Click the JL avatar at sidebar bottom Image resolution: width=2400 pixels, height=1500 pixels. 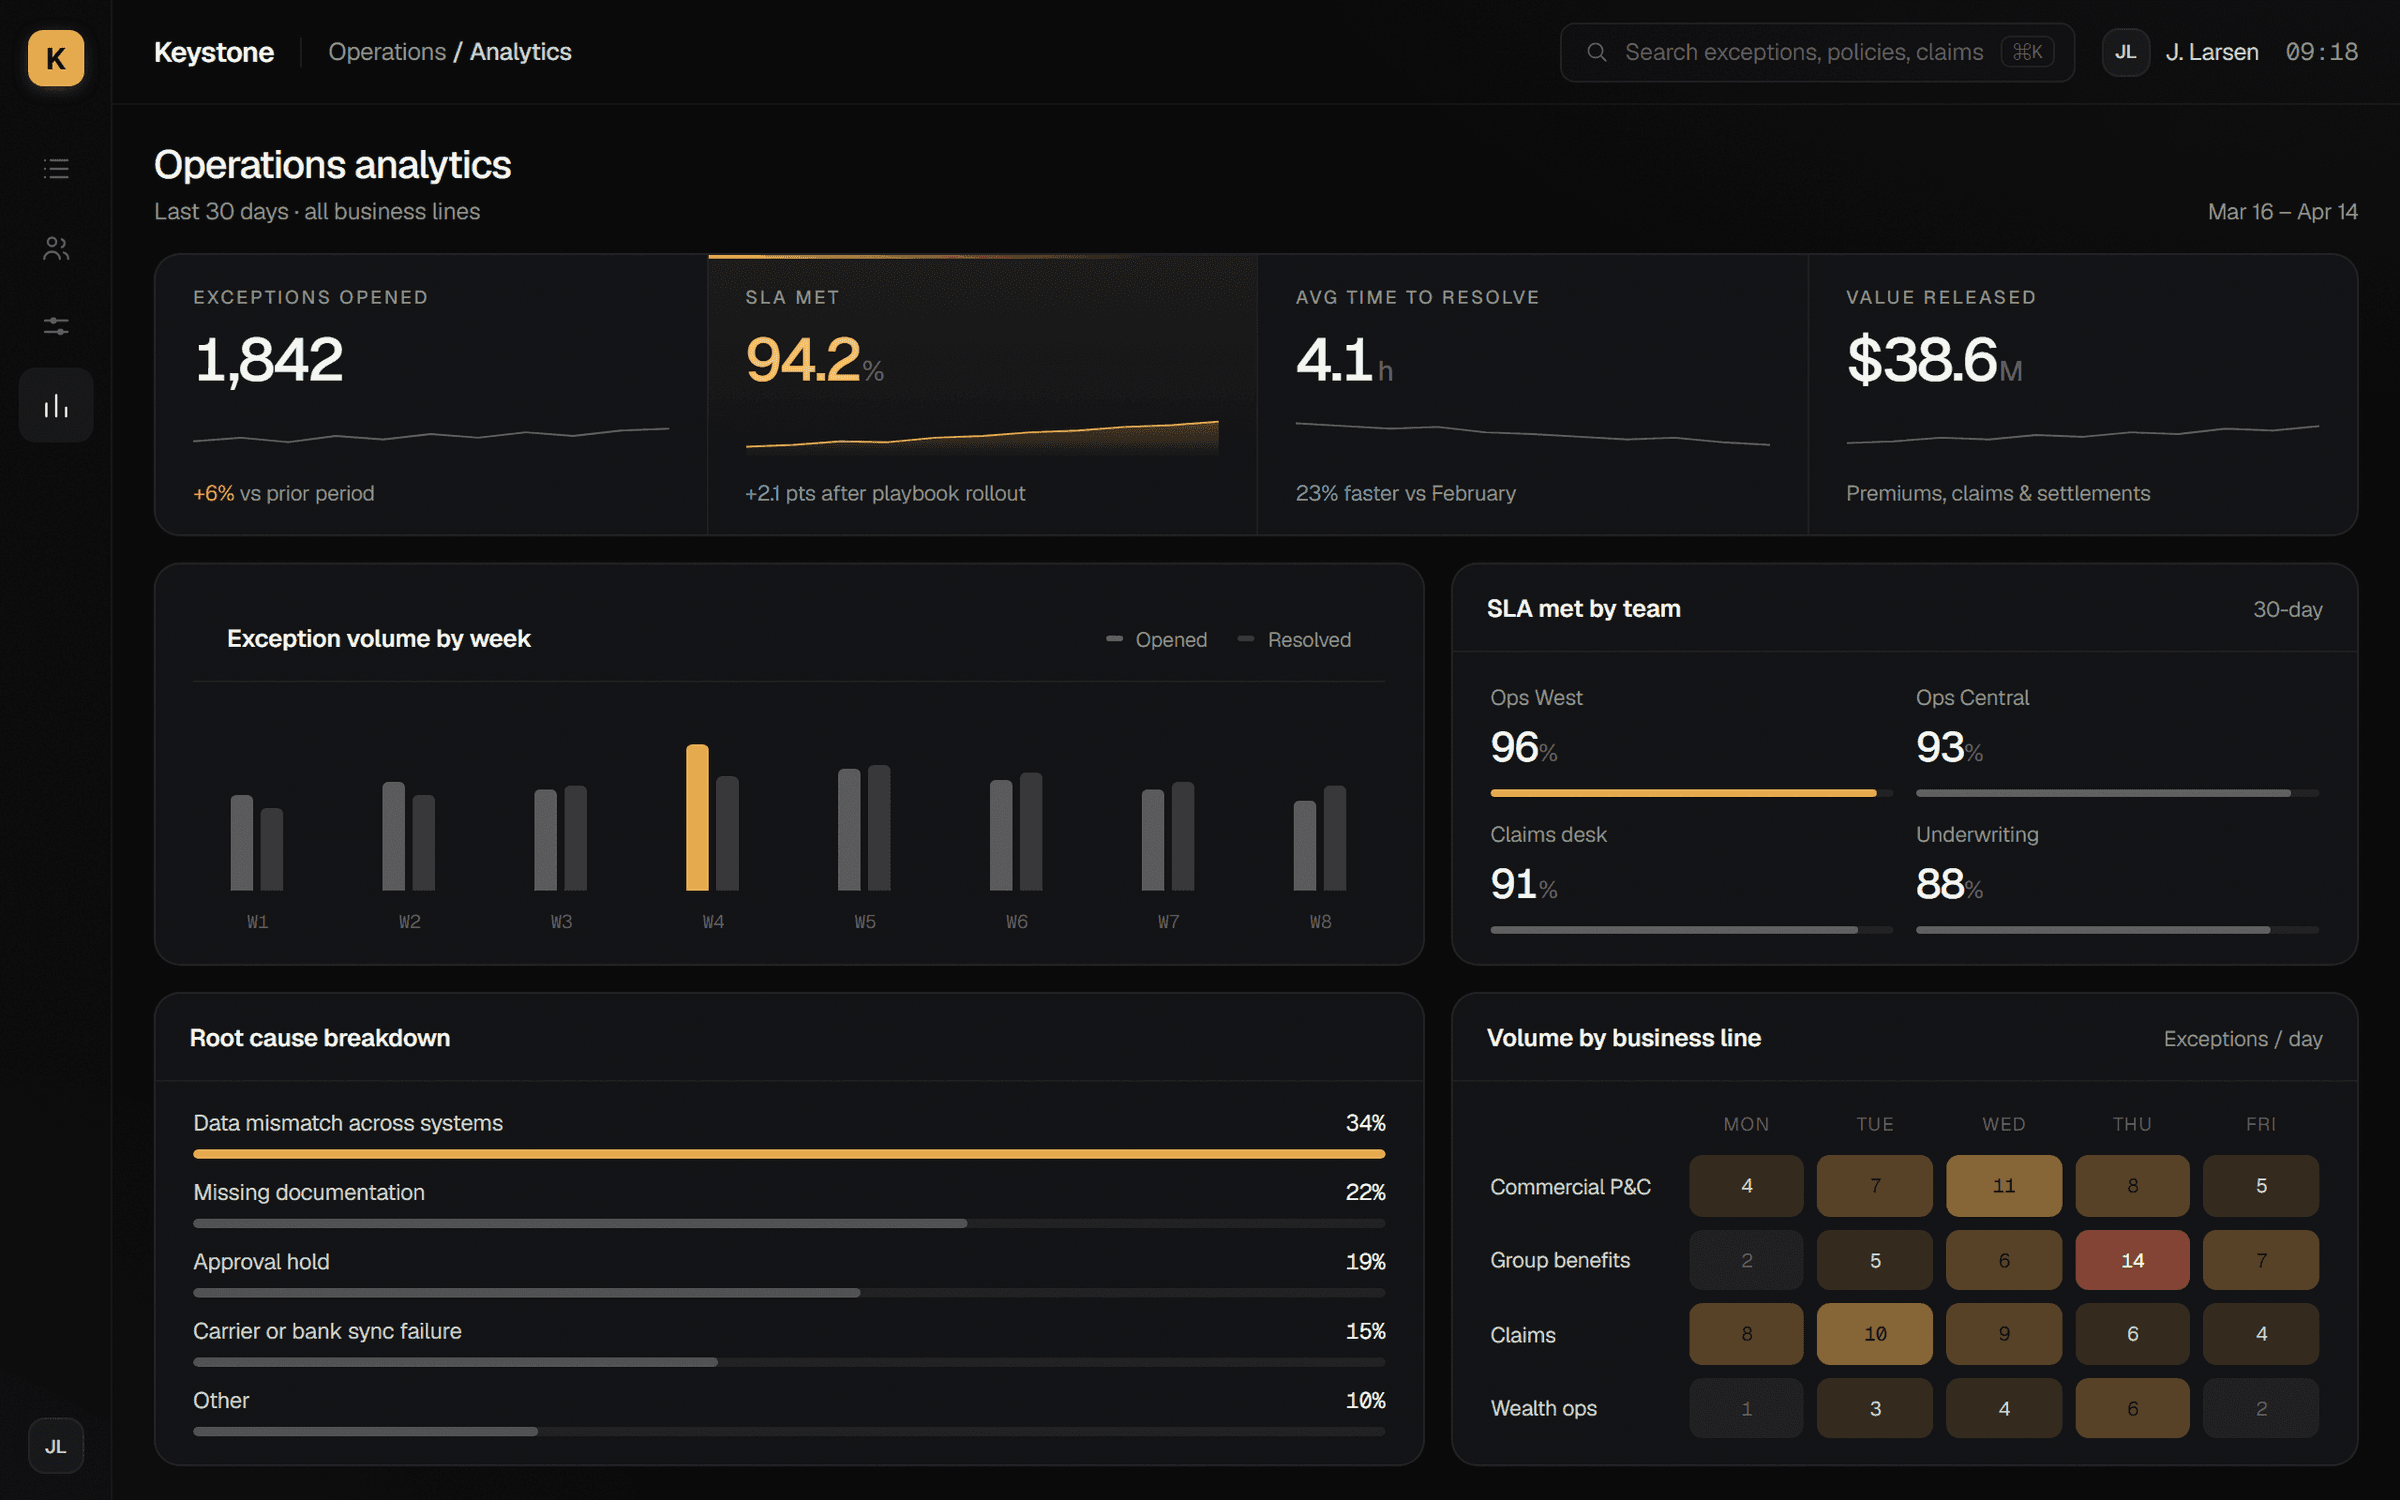pyautogui.click(x=56, y=1446)
